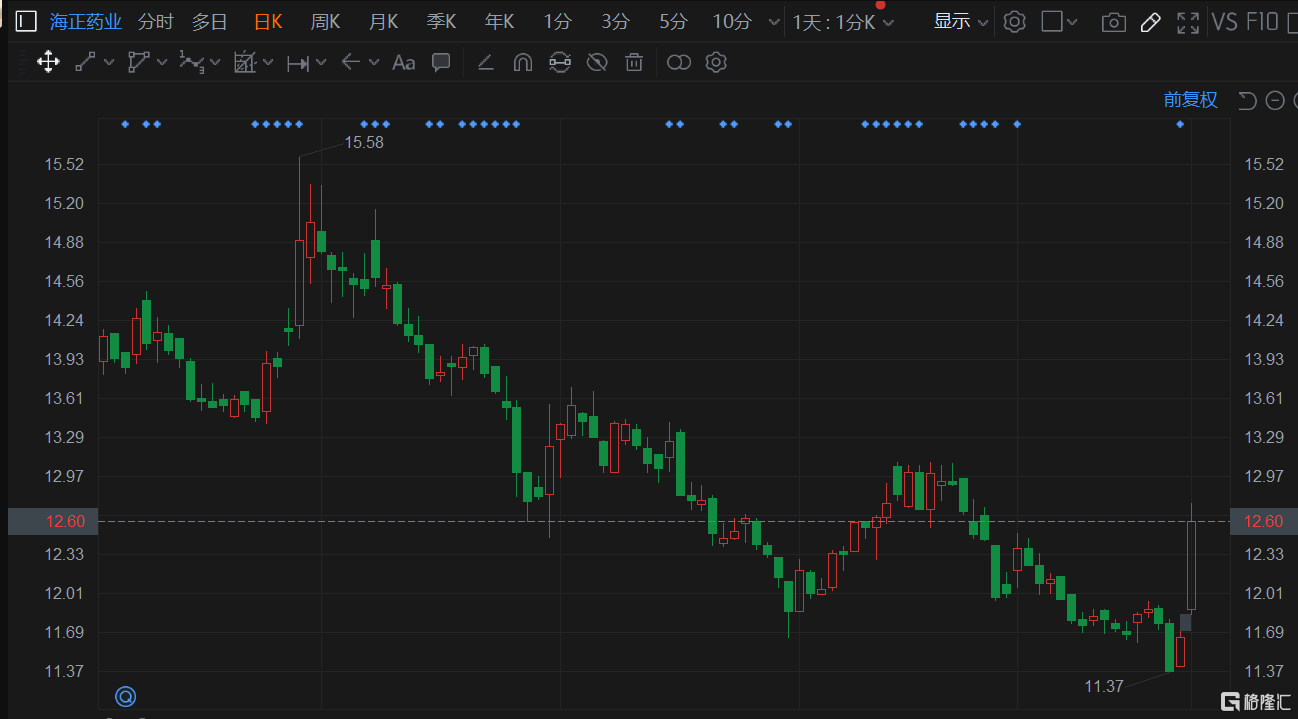Toggle magnet snap mode
This screenshot has height=719, width=1298.
click(522, 63)
